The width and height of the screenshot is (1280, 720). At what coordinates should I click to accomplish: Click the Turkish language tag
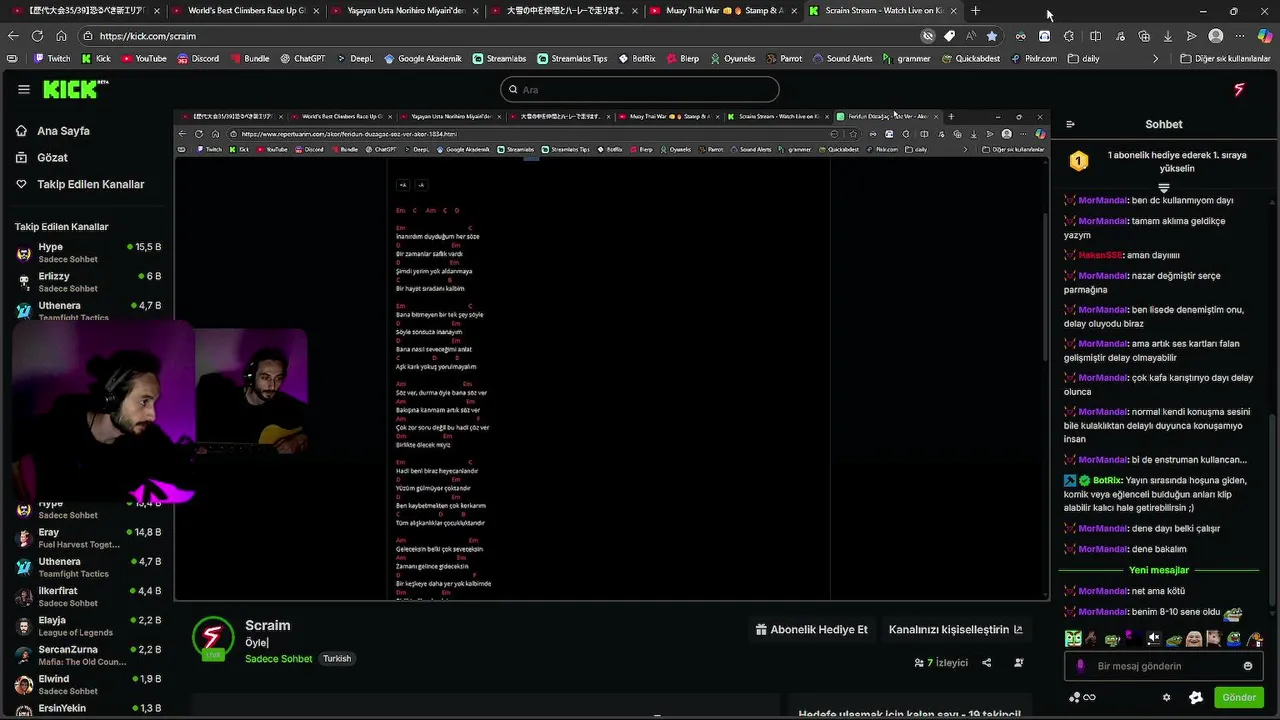coord(337,659)
